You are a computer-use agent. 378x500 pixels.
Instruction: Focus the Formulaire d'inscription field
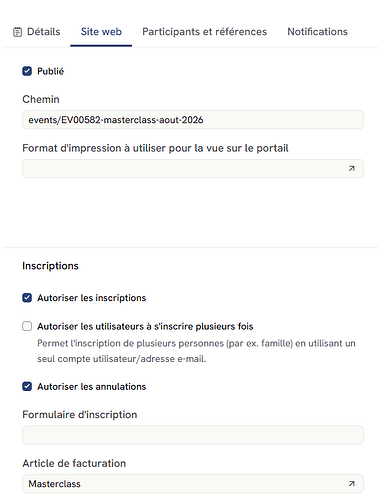193,435
